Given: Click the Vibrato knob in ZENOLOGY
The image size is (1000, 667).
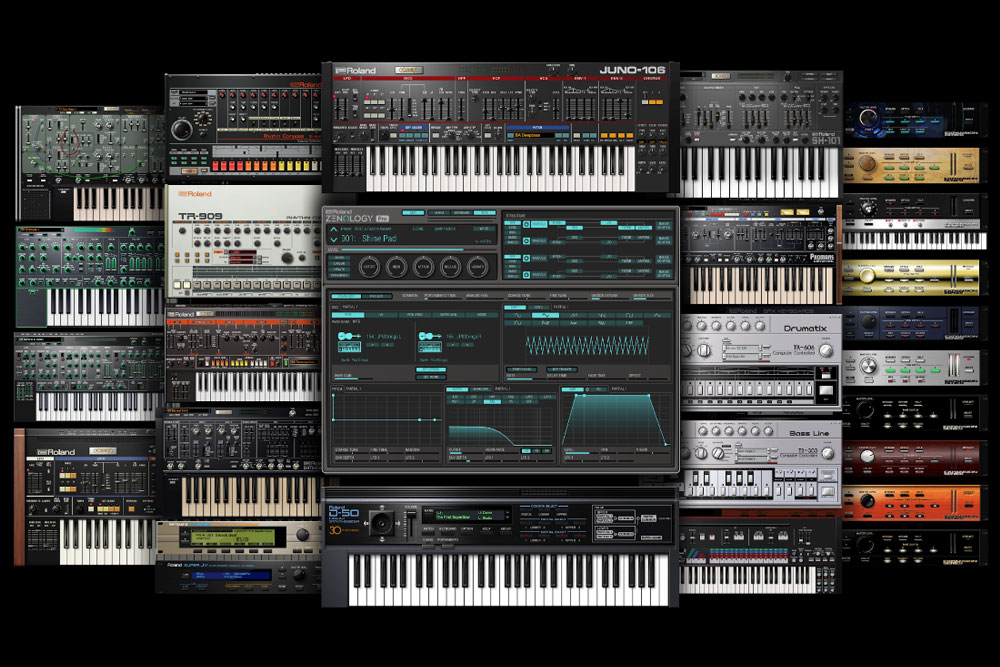Looking at the screenshot, I should [477, 267].
